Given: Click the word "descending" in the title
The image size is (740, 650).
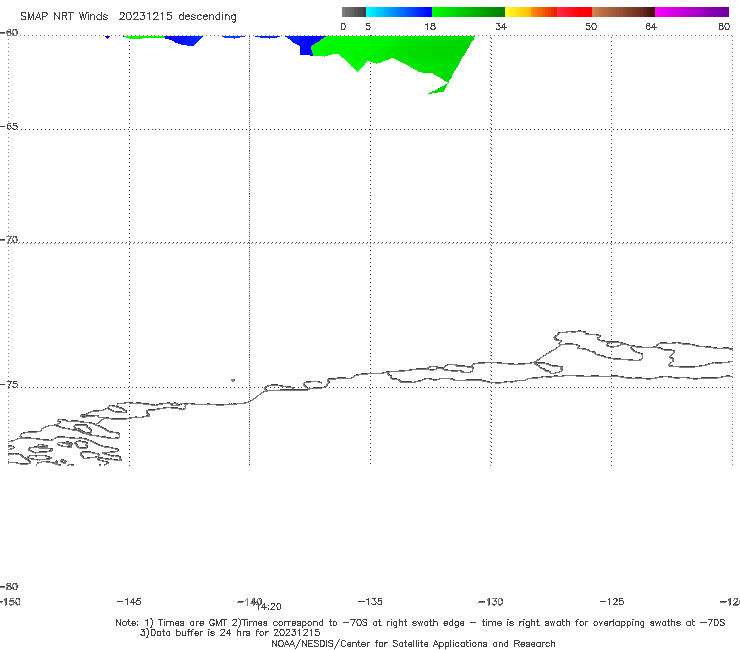Looking at the screenshot, I should click(208, 17).
